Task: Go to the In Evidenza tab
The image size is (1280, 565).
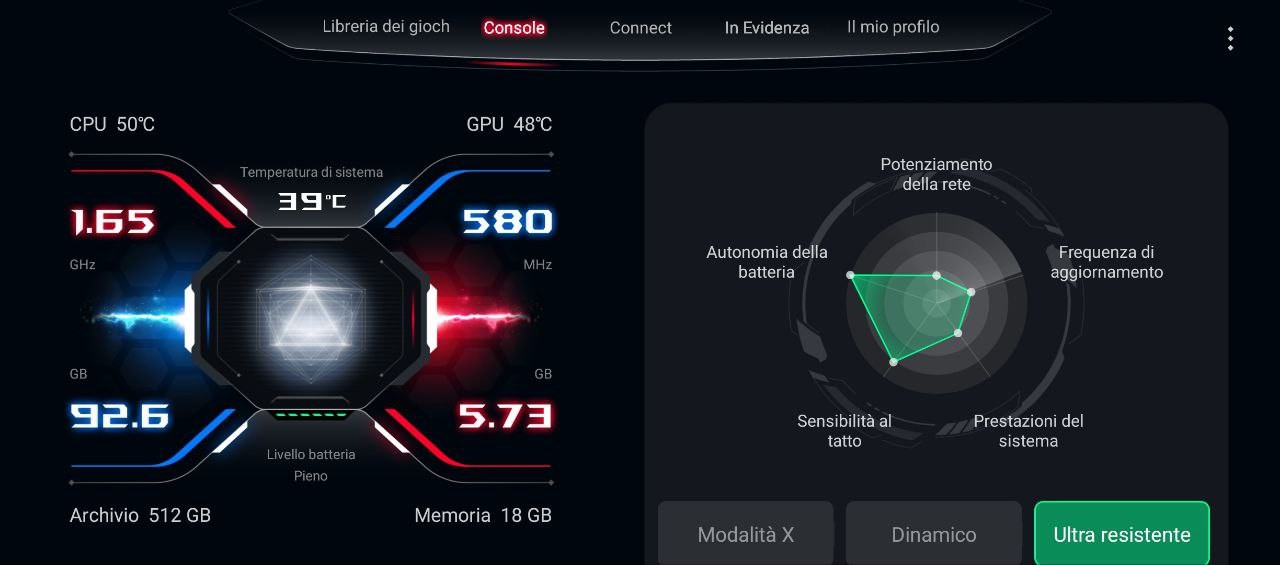Action: pyautogui.click(x=767, y=28)
